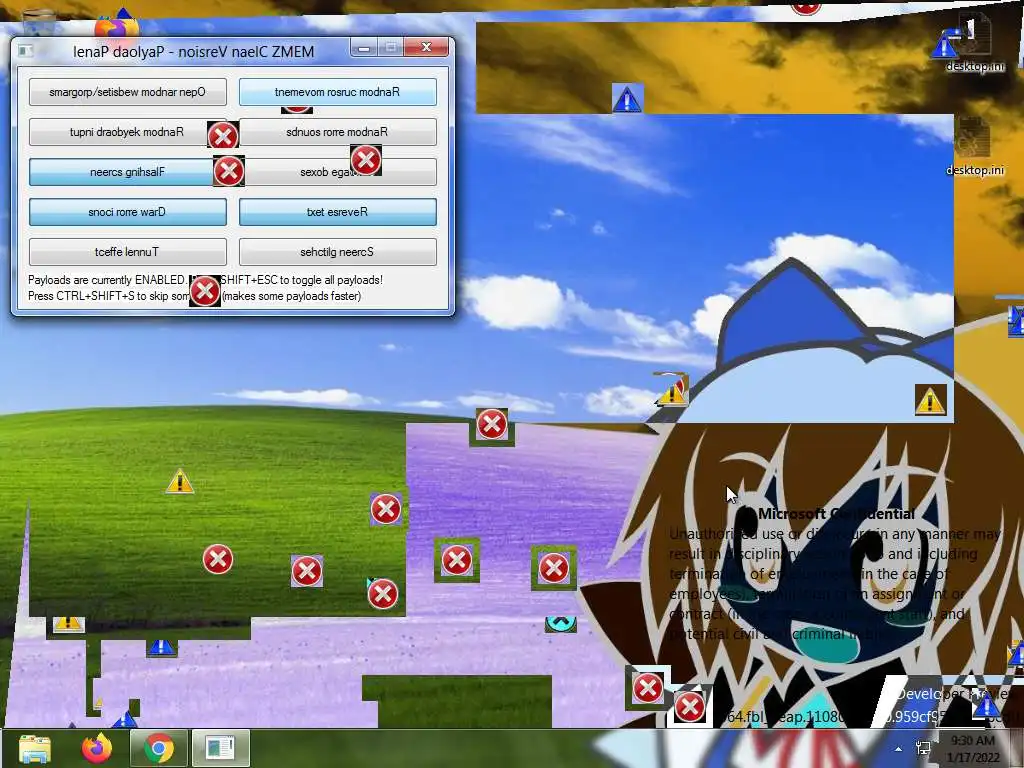
Task: Minimize the MEMZ Payload Panel window
Action: [x=364, y=47]
